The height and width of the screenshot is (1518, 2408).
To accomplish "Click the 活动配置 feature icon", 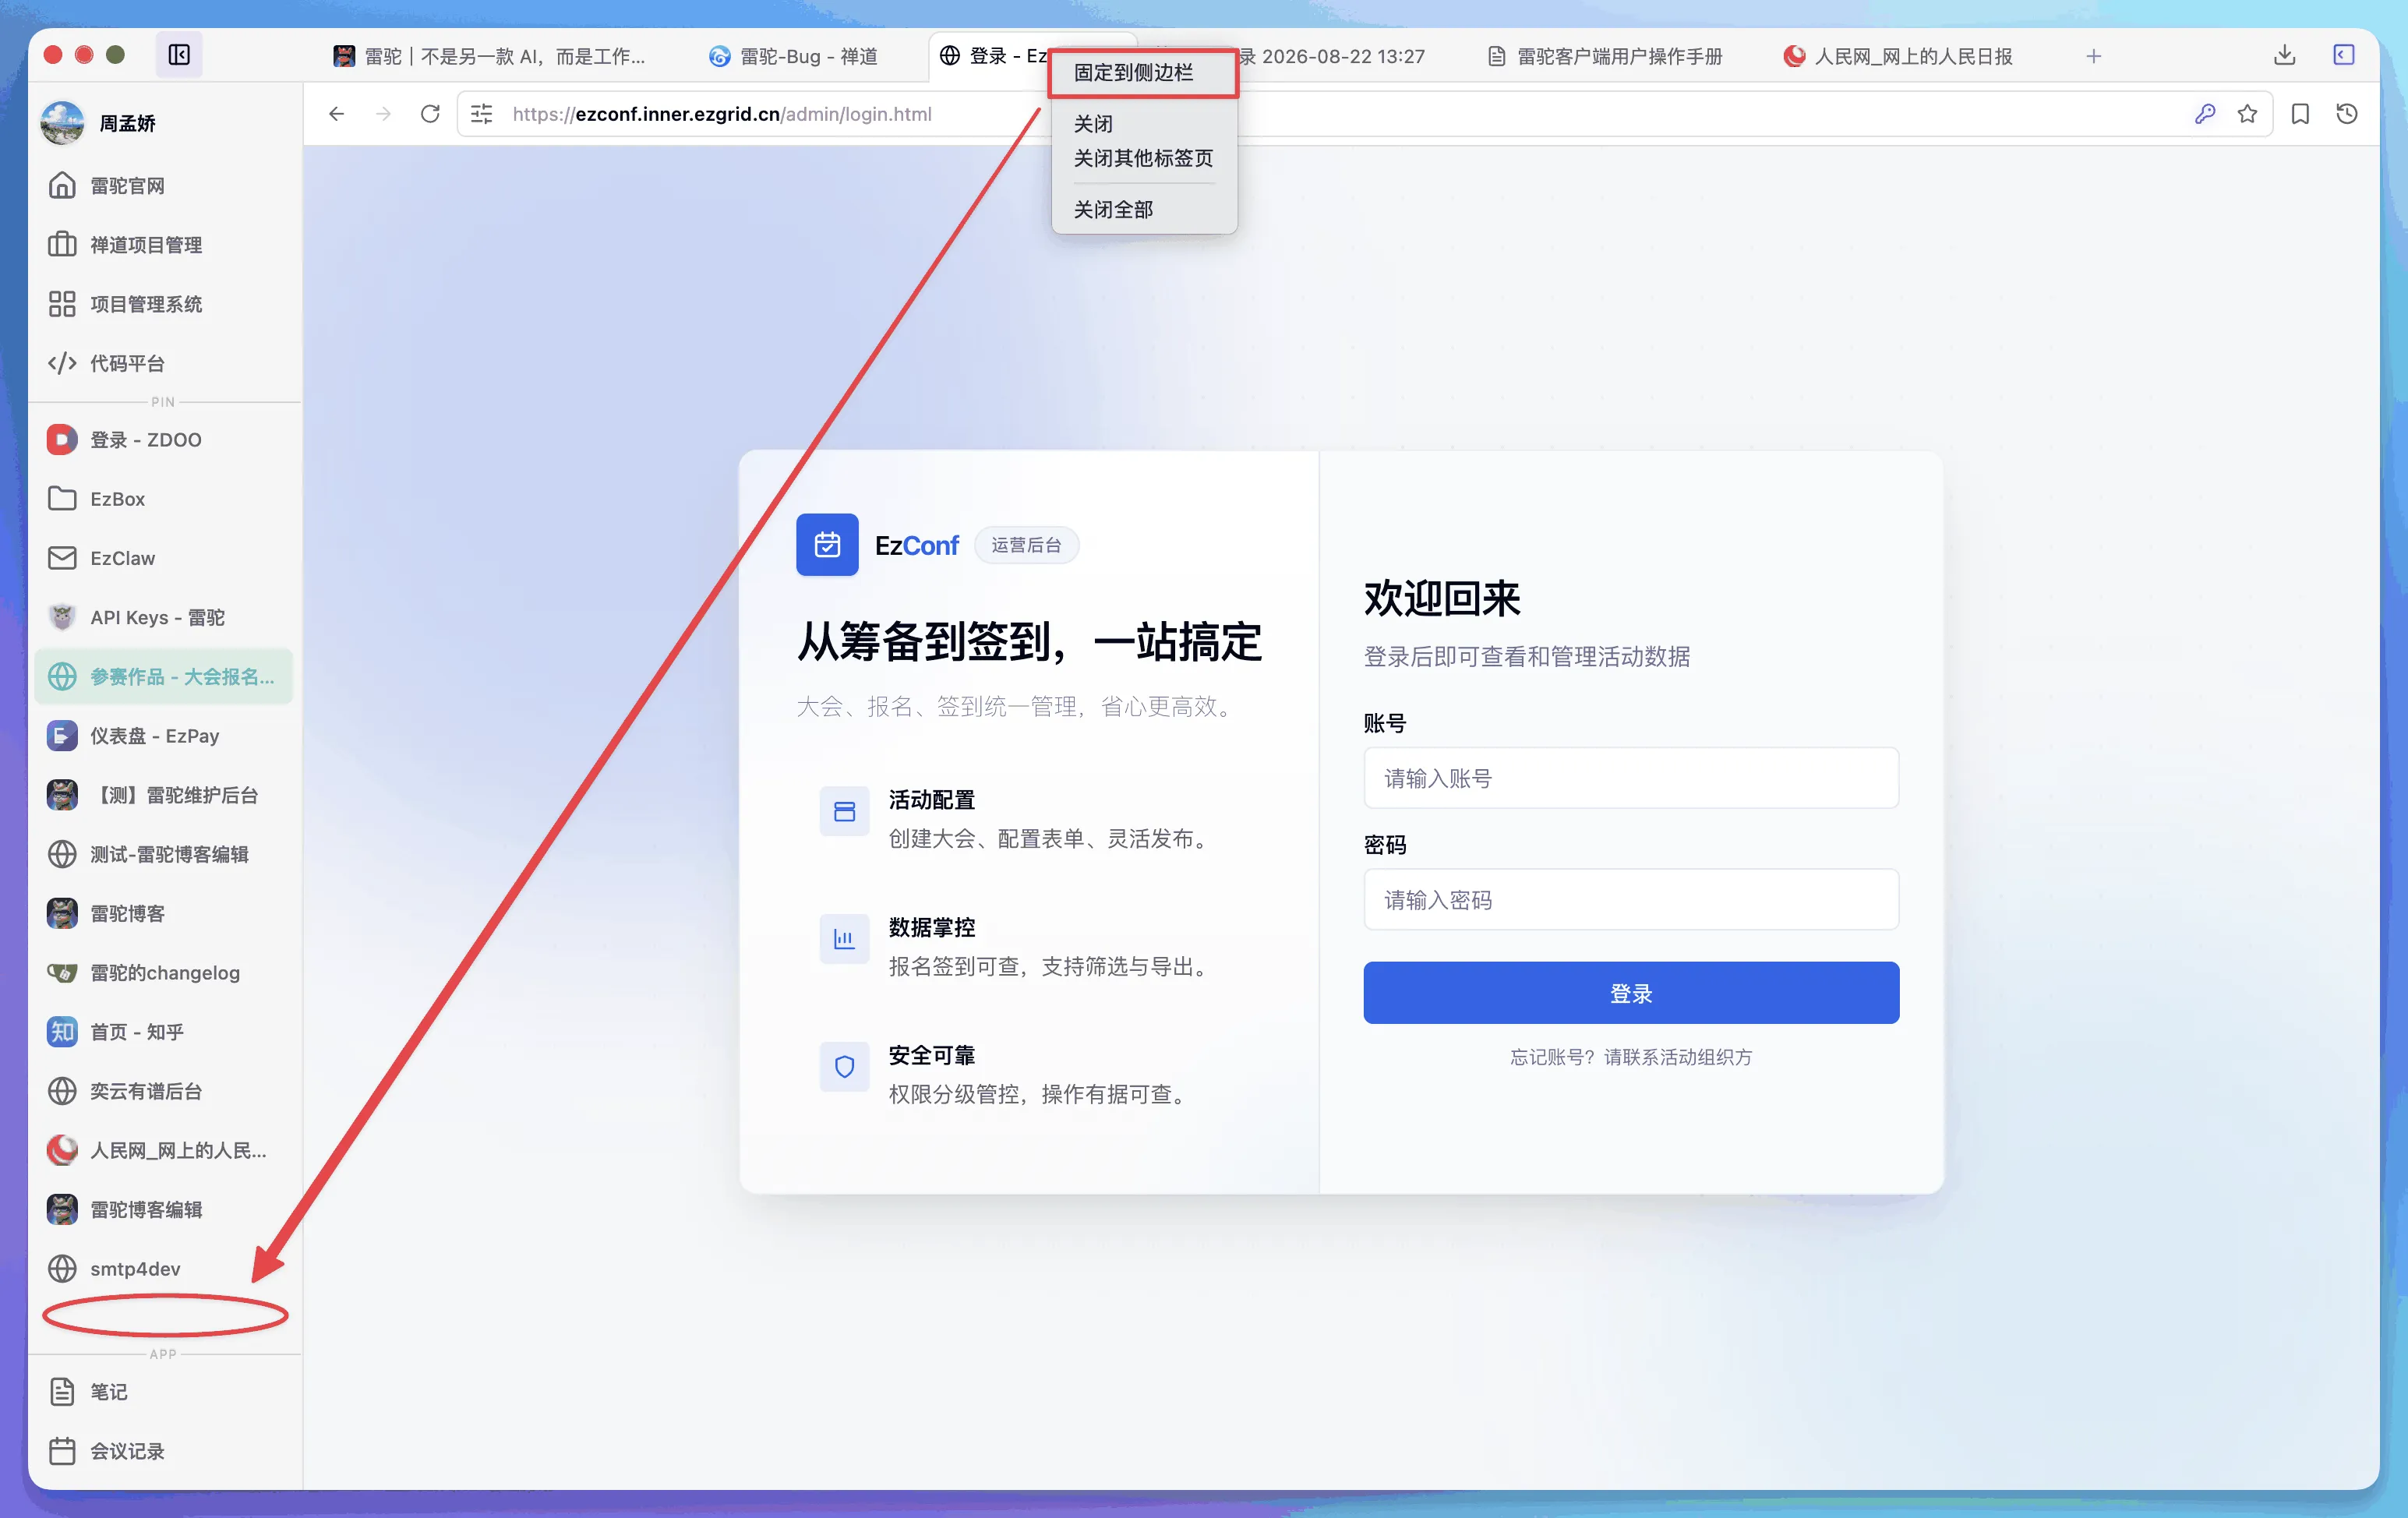I will pyautogui.click(x=845, y=812).
